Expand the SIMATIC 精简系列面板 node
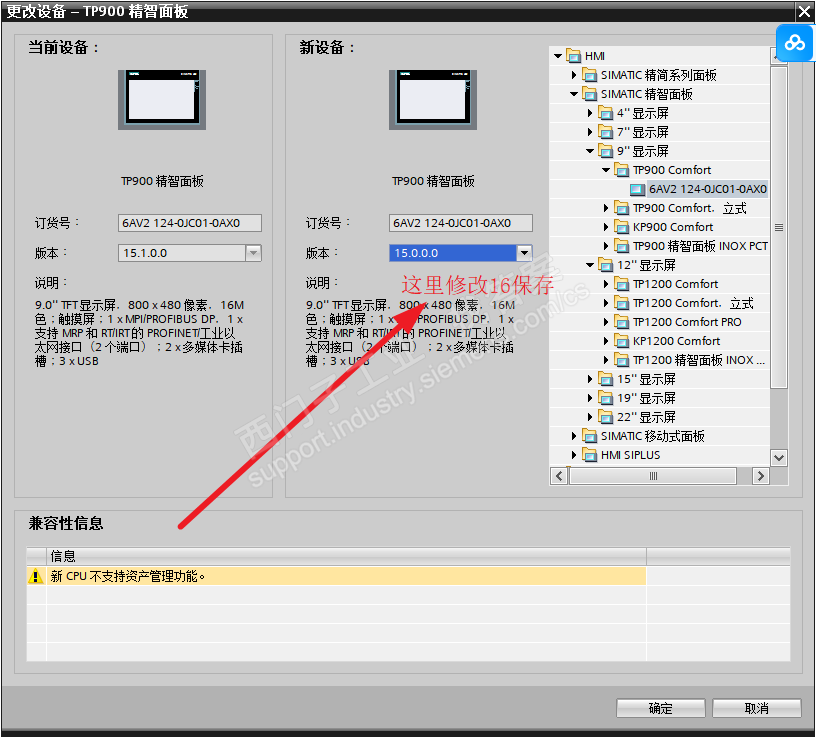 (573, 75)
